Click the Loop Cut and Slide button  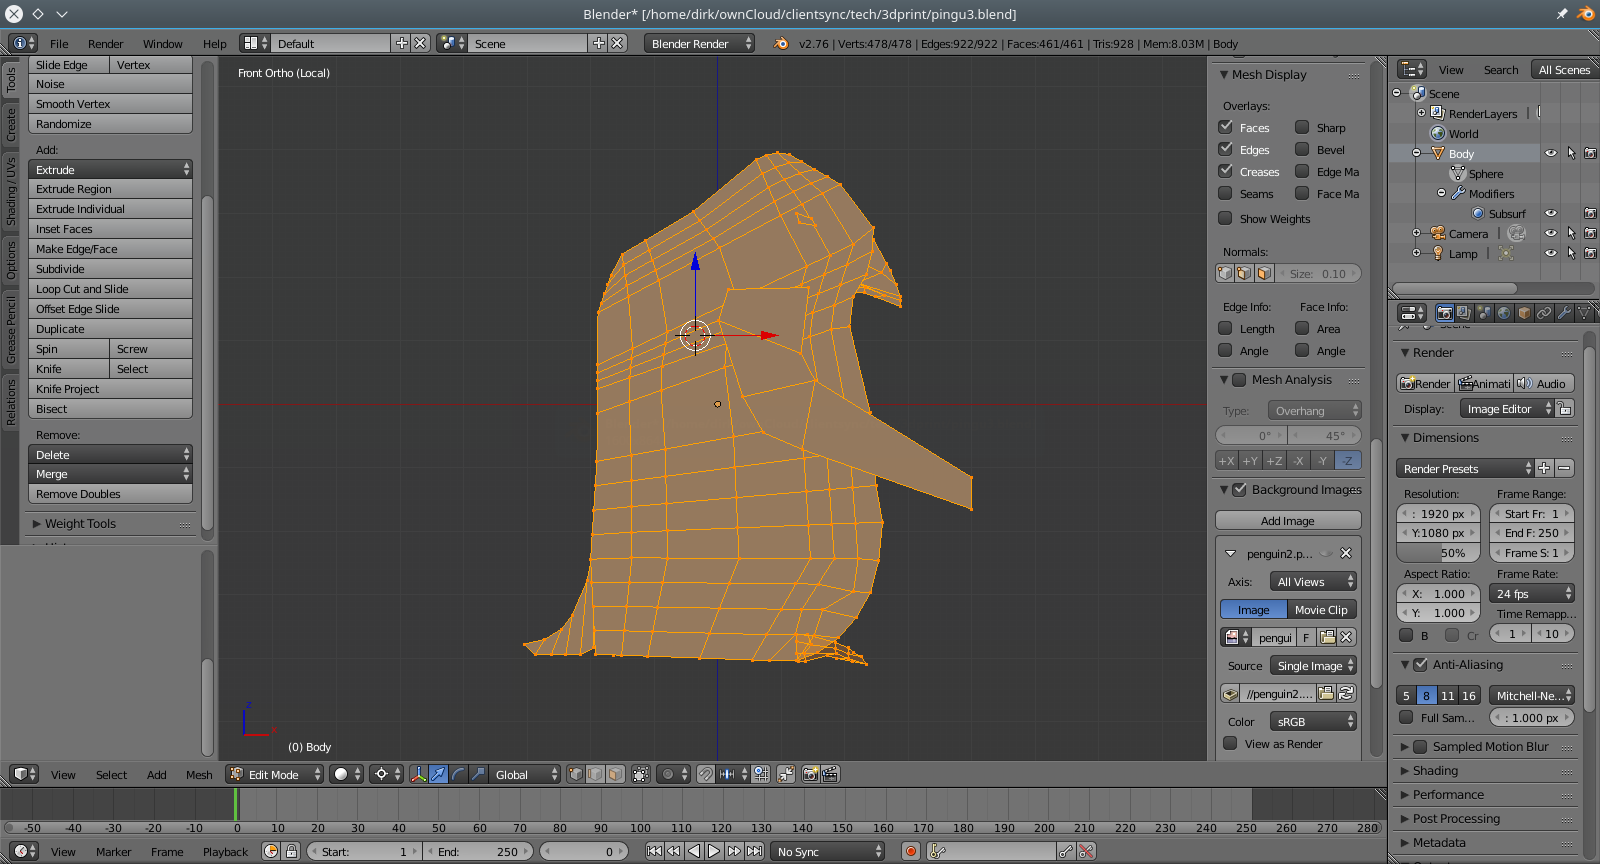coord(110,289)
